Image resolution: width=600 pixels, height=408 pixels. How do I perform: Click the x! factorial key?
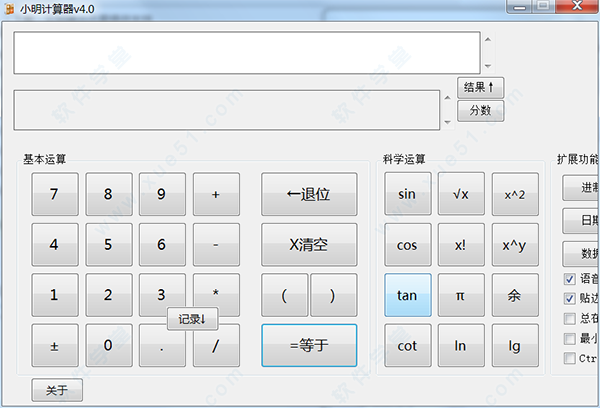point(460,244)
